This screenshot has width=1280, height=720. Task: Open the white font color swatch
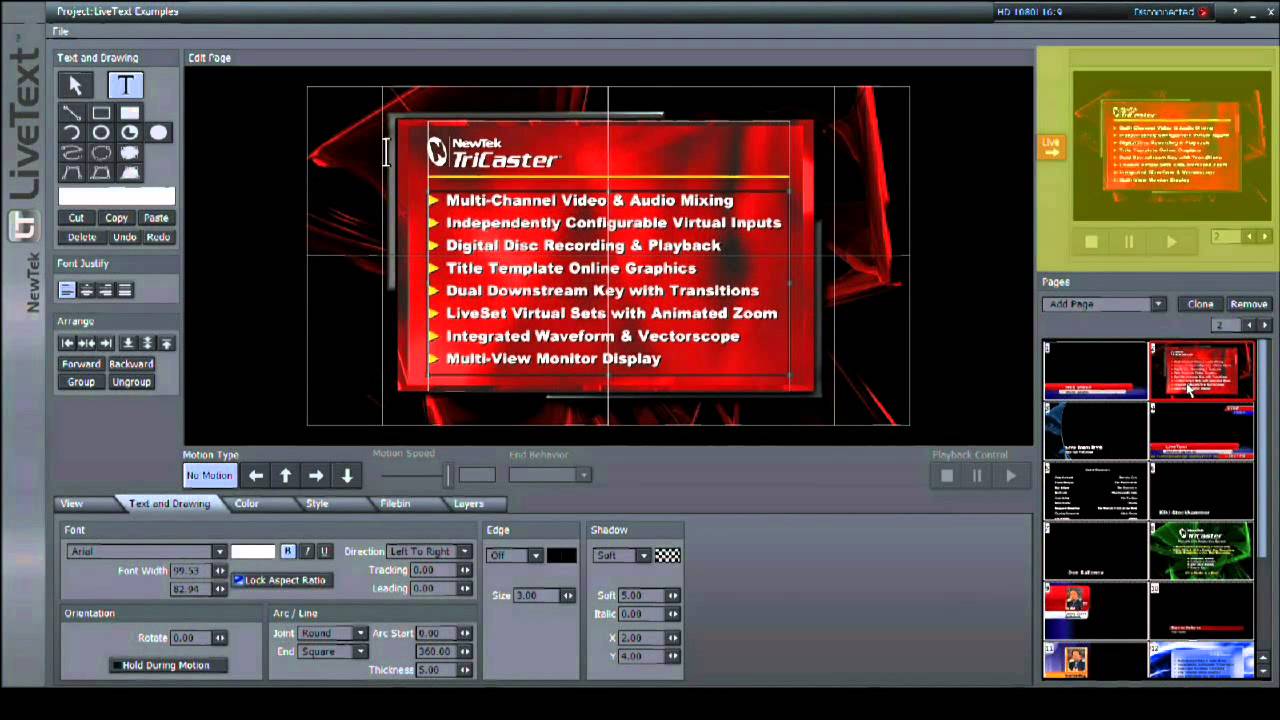pos(253,551)
